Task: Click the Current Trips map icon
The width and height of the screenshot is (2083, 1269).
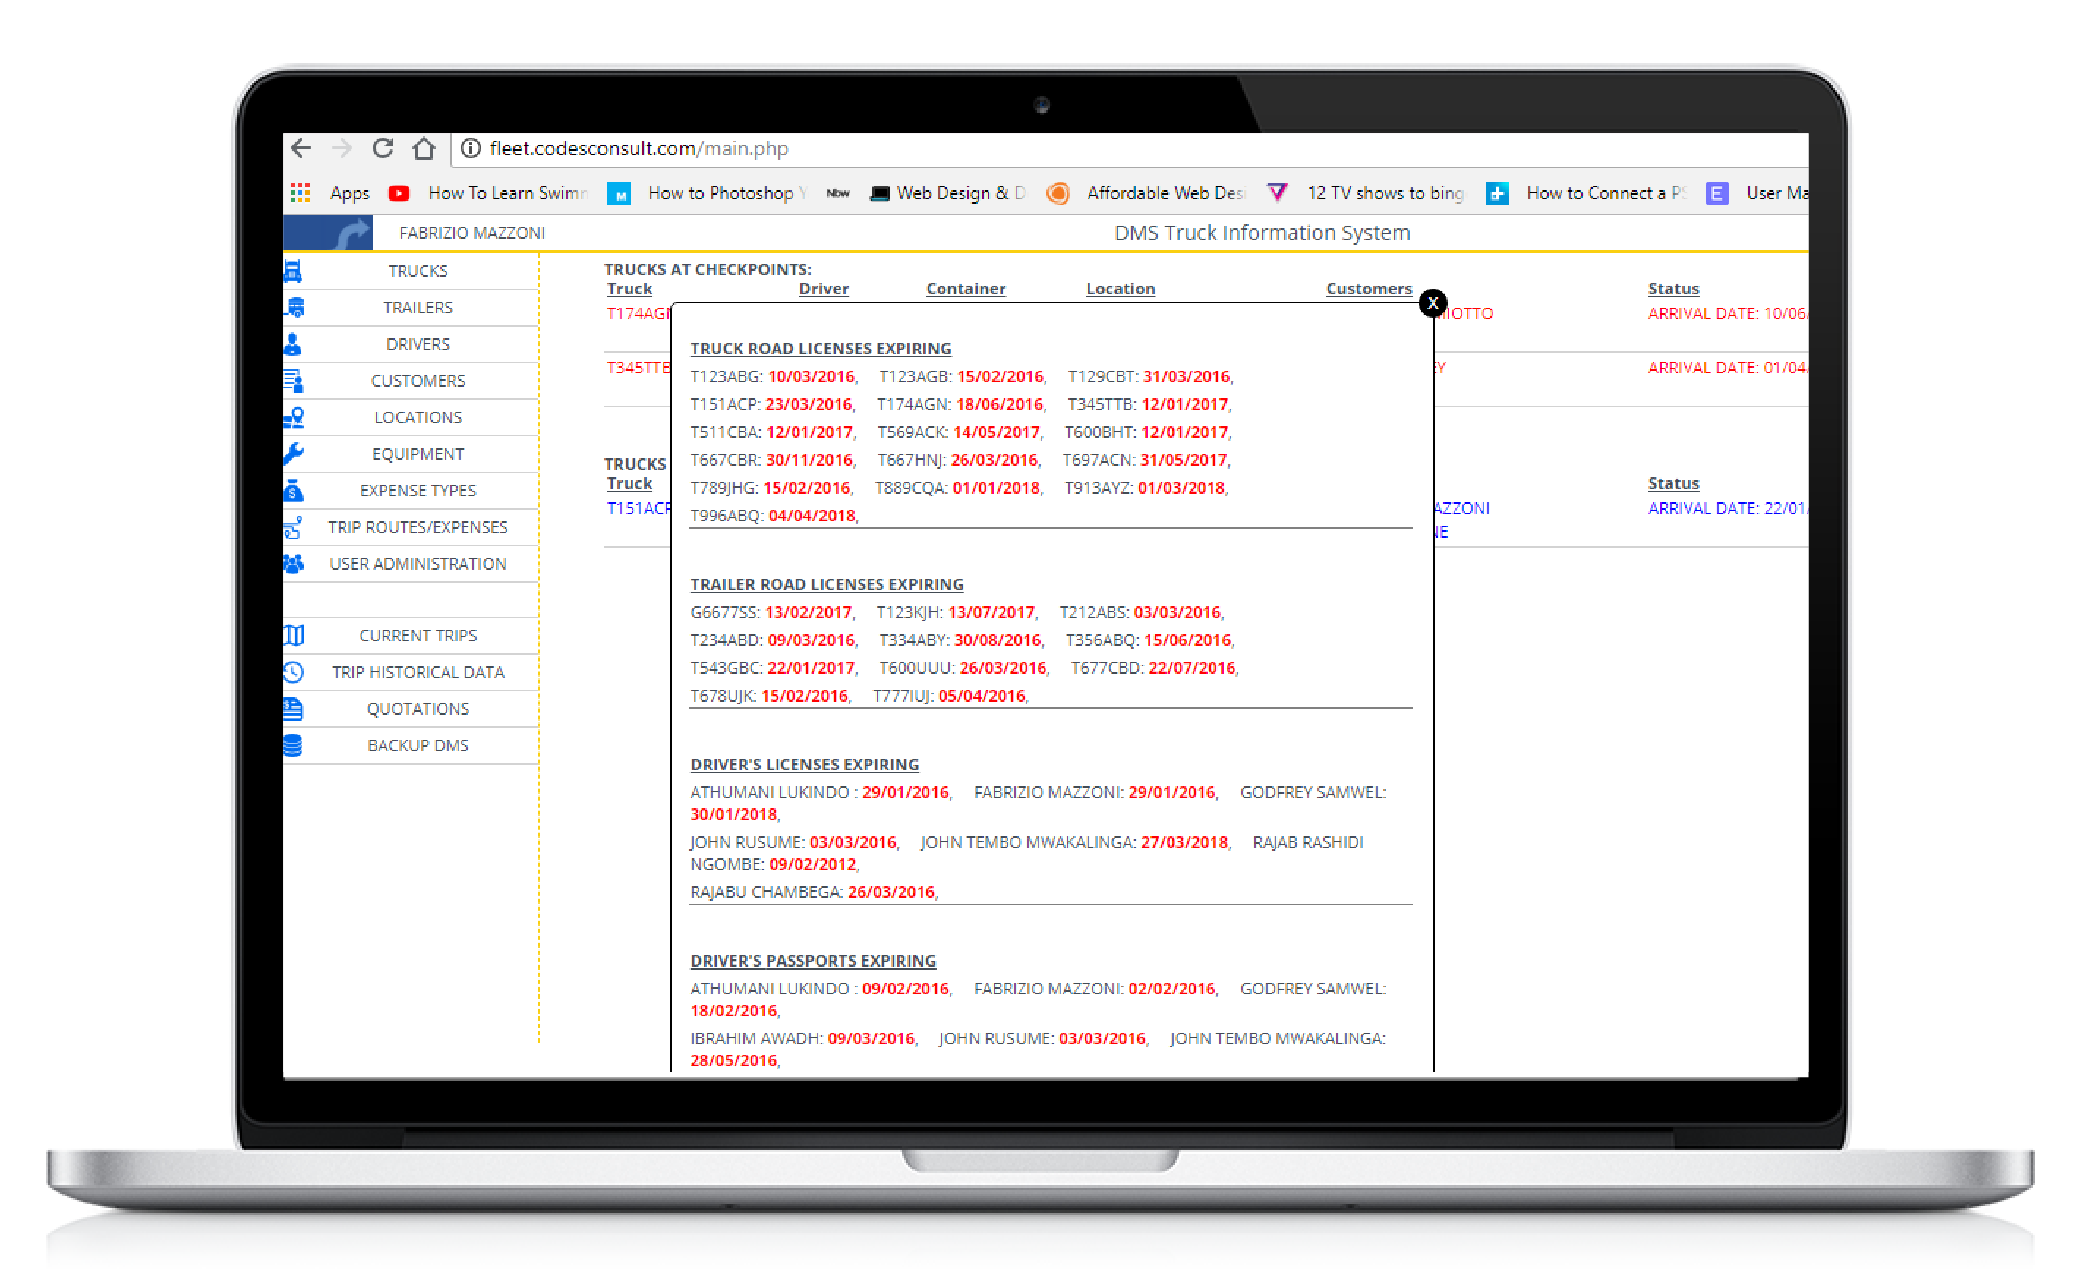Action: click(x=293, y=635)
